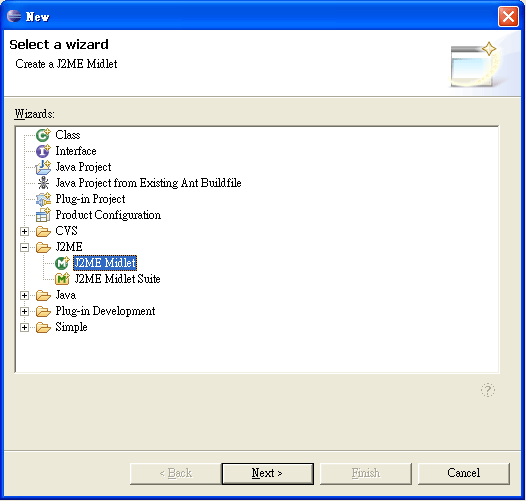Choose the J2ME Midlet Suite entry
The image size is (526, 501).
pos(117,279)
